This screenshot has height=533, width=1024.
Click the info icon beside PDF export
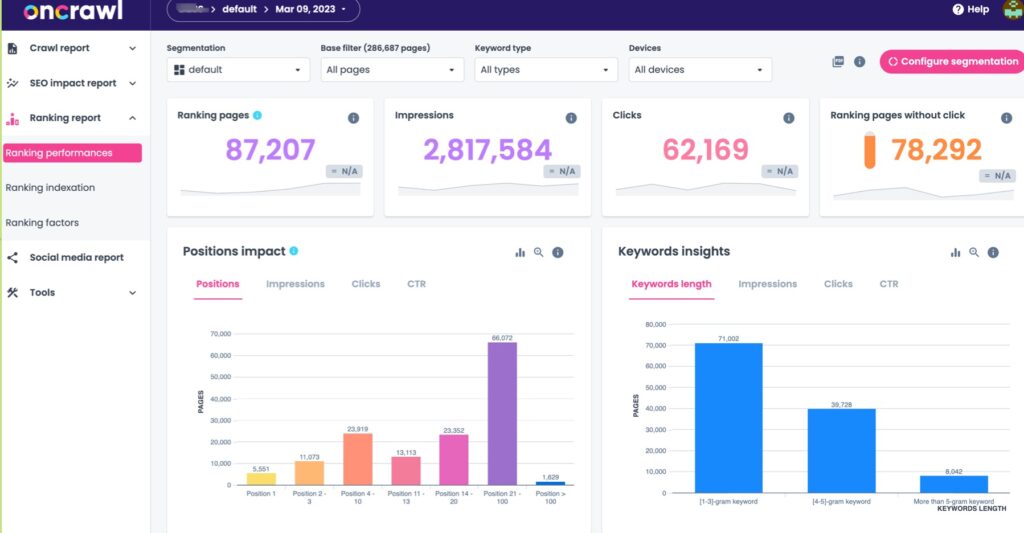coord(859,62)
